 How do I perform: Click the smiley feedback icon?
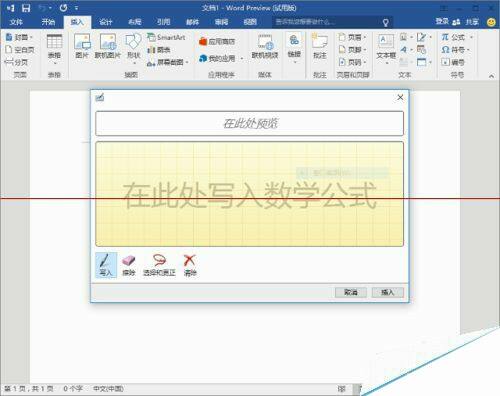491,22
